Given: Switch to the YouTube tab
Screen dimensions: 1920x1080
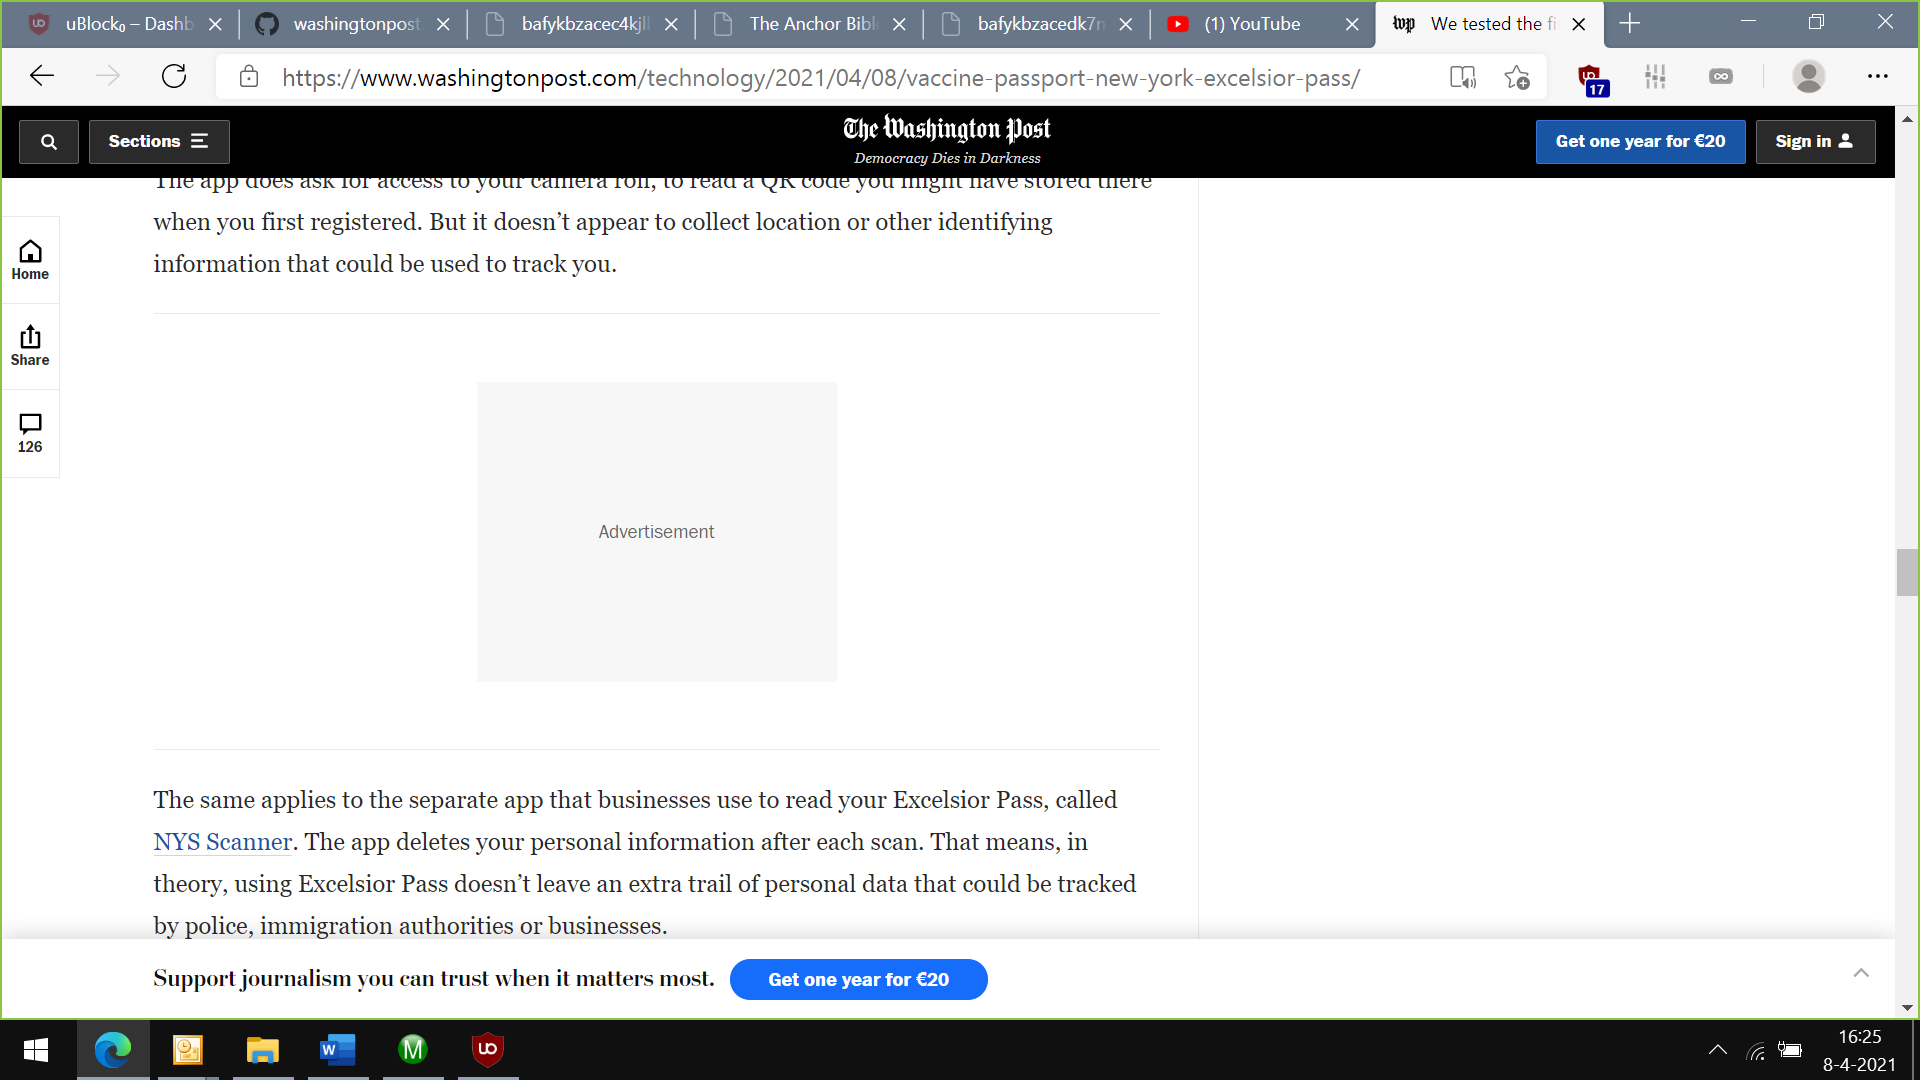Looking at the screenshot, I should point(1250,24).
